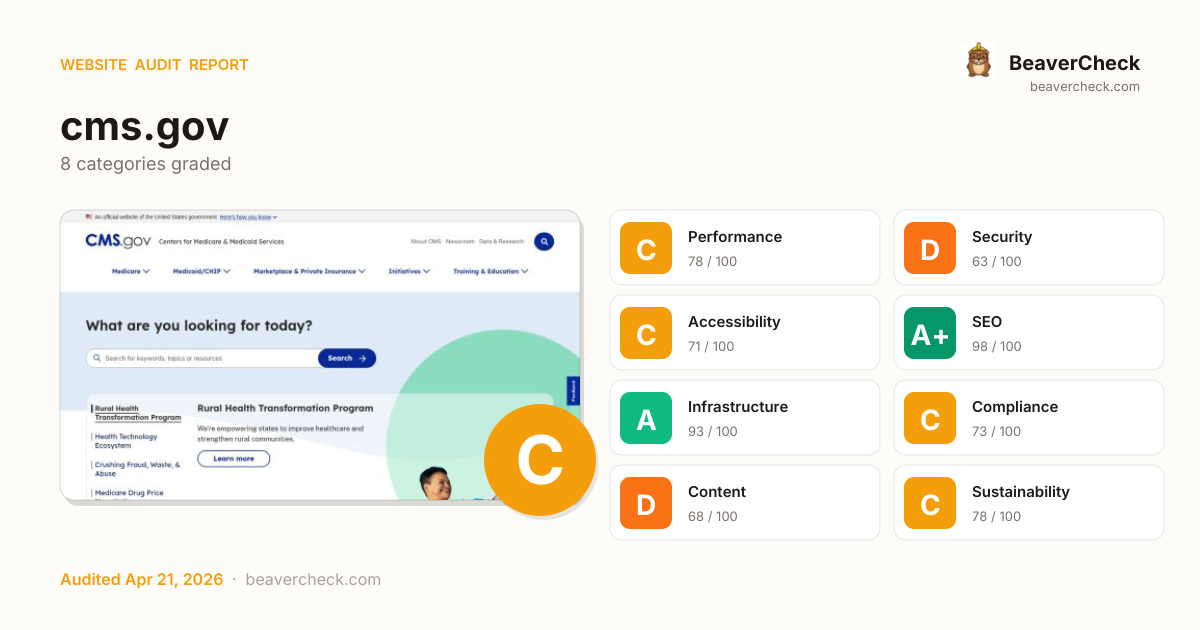Screen dimensions: 1200x630
Task: Open the Rural Health Transformation Program link
Action: click(138, 413)
